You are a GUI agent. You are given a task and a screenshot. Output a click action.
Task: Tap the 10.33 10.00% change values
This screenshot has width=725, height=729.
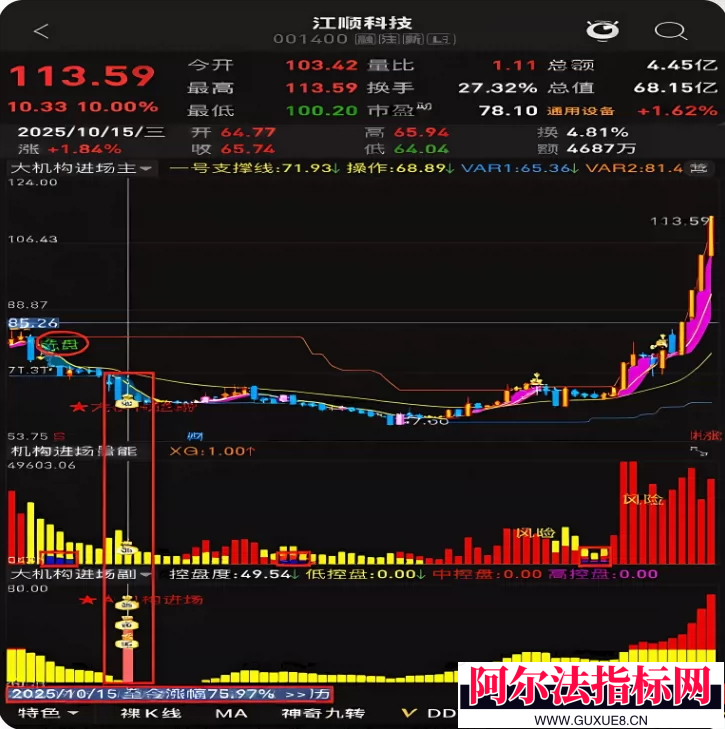[83, 107]
